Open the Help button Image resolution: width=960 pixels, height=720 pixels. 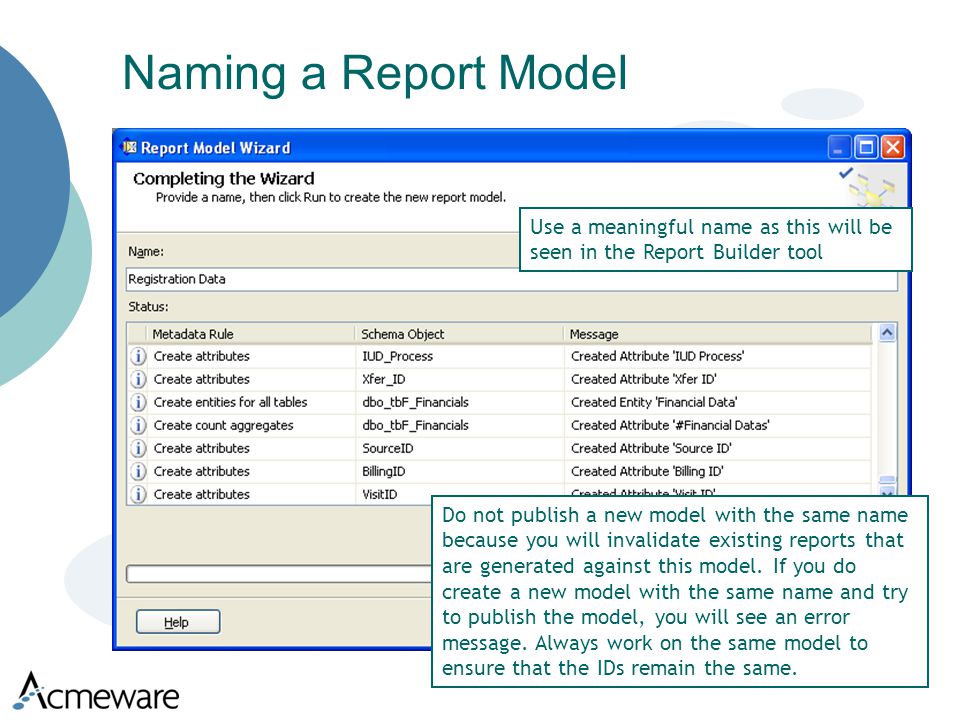click(178, 622)
